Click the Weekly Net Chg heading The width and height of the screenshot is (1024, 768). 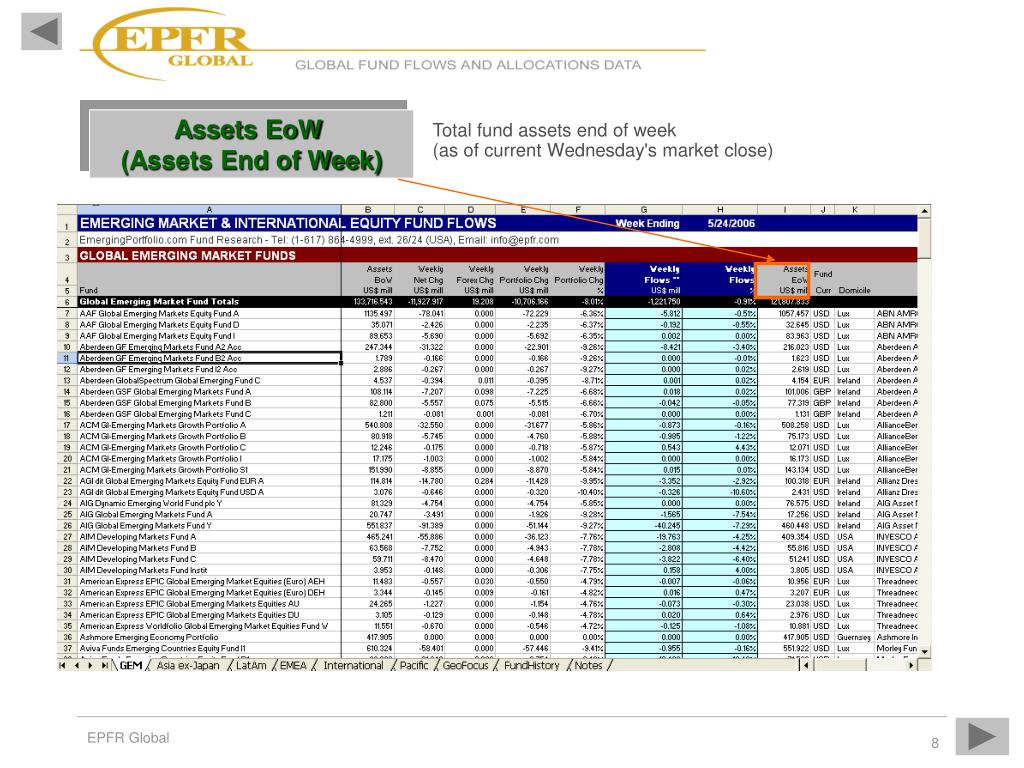click(x=428, y=280)
